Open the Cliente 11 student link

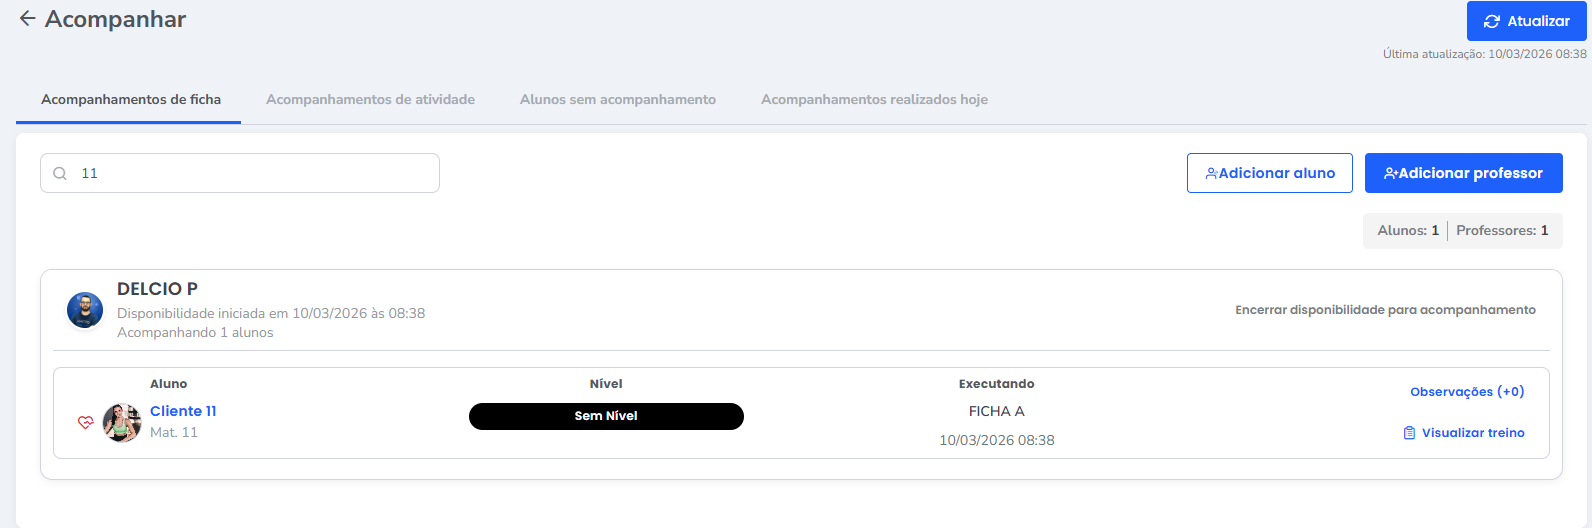[183, 411]
